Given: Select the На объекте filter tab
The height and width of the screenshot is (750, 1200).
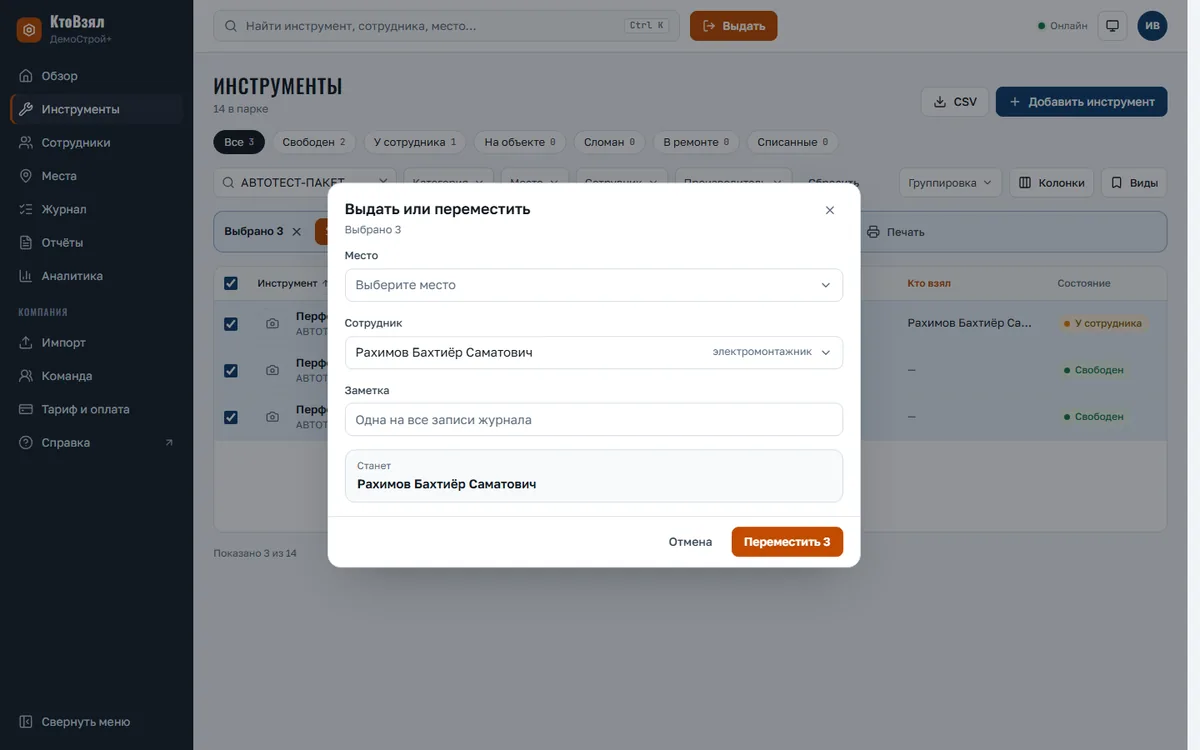Looking at the screenshot, I should 520,142.
